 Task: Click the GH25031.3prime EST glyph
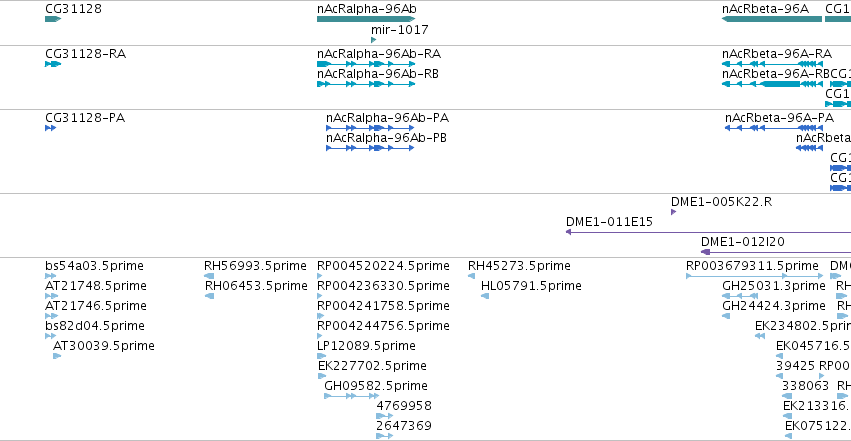(x=740, y=296)
